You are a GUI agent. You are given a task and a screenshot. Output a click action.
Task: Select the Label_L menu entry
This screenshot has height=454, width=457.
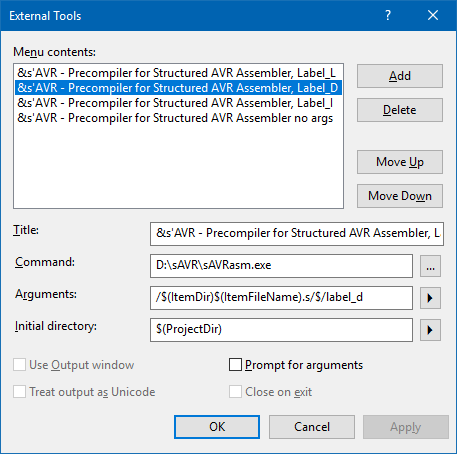pos(178,73)
